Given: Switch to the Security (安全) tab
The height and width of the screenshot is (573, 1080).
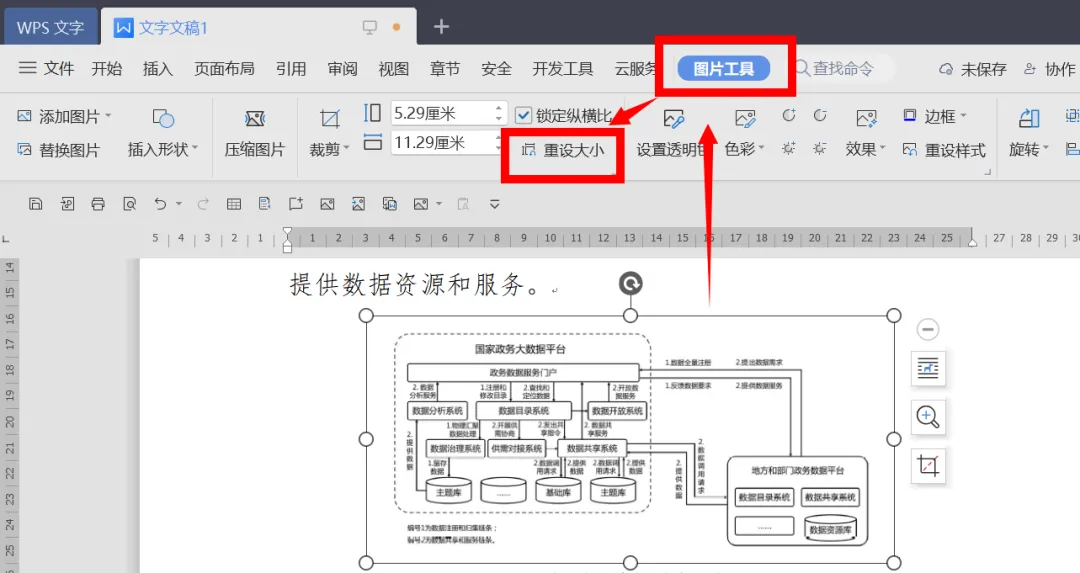Looking at the screenshot, I should click(x=496, y=68).
